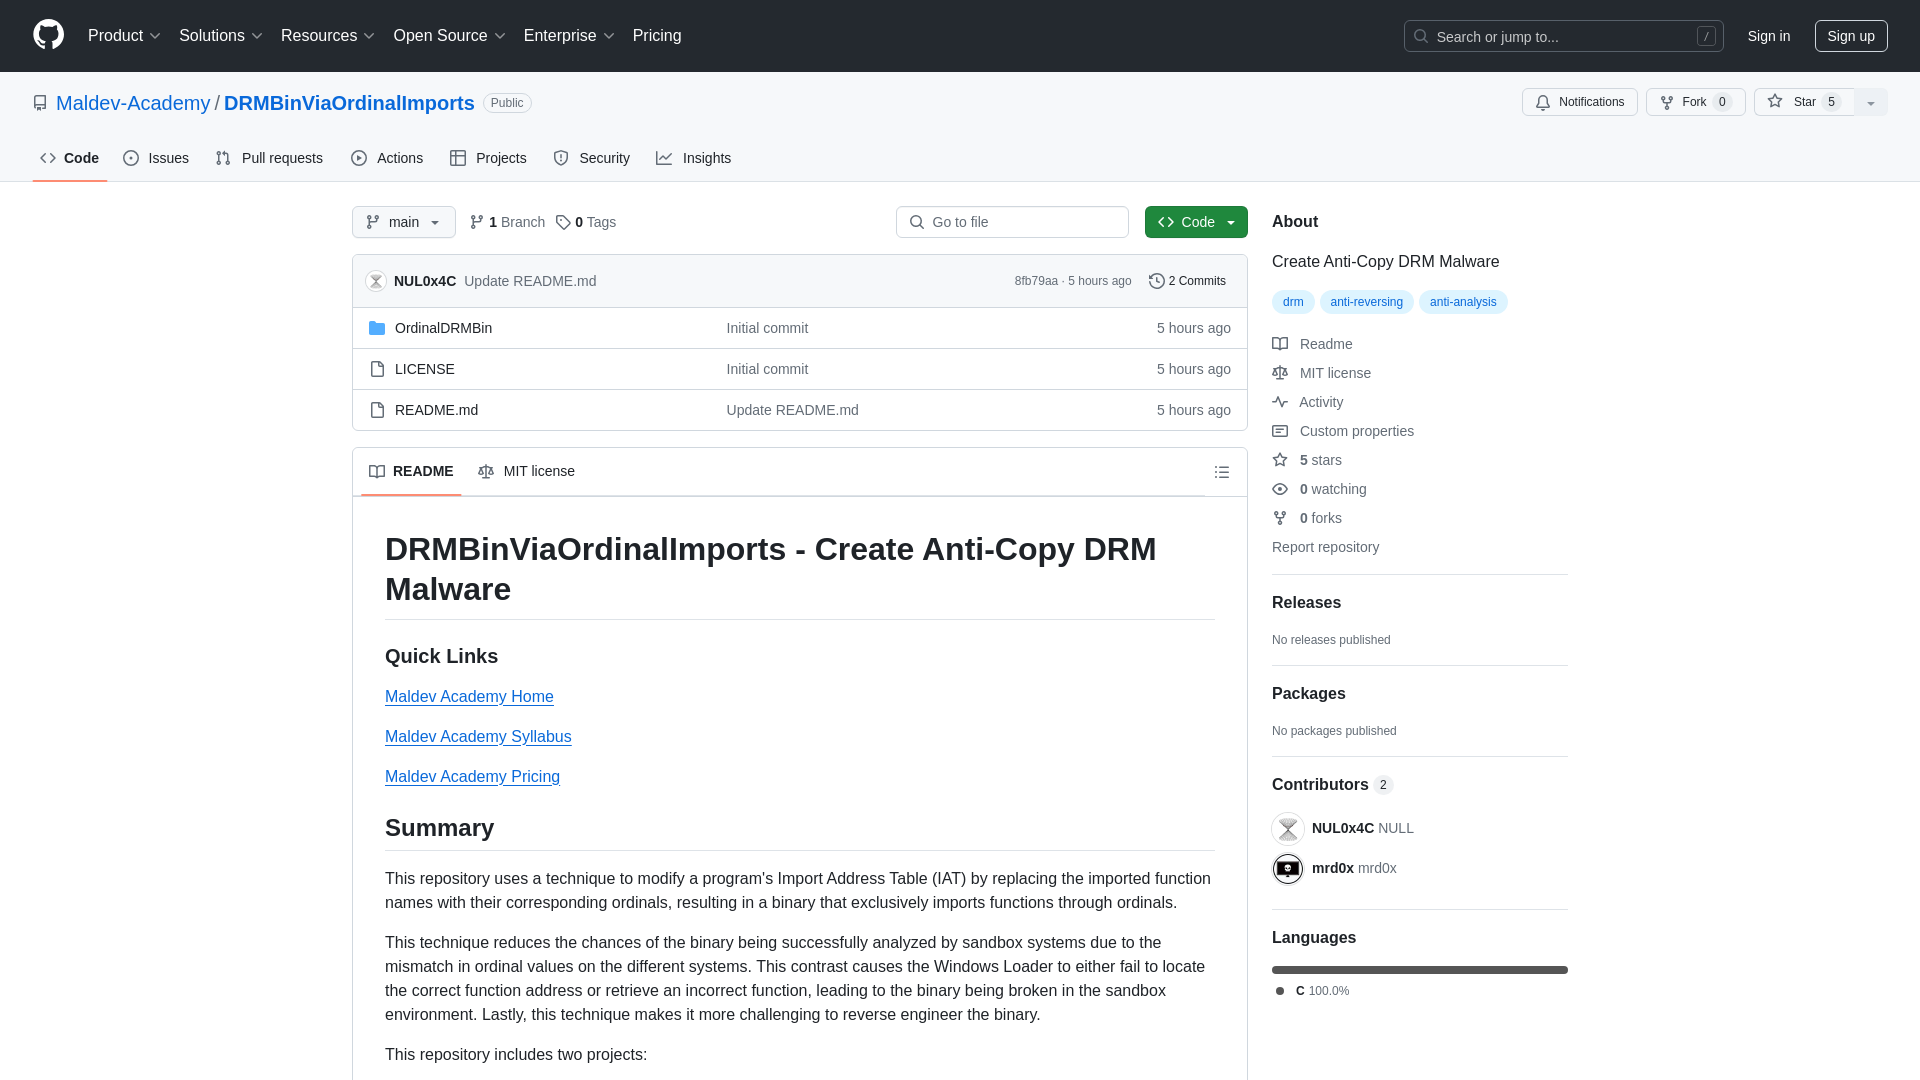1920x1080 pixels.
Task: Open the OrdinalDRMBin folder
Action: point(443,328)
